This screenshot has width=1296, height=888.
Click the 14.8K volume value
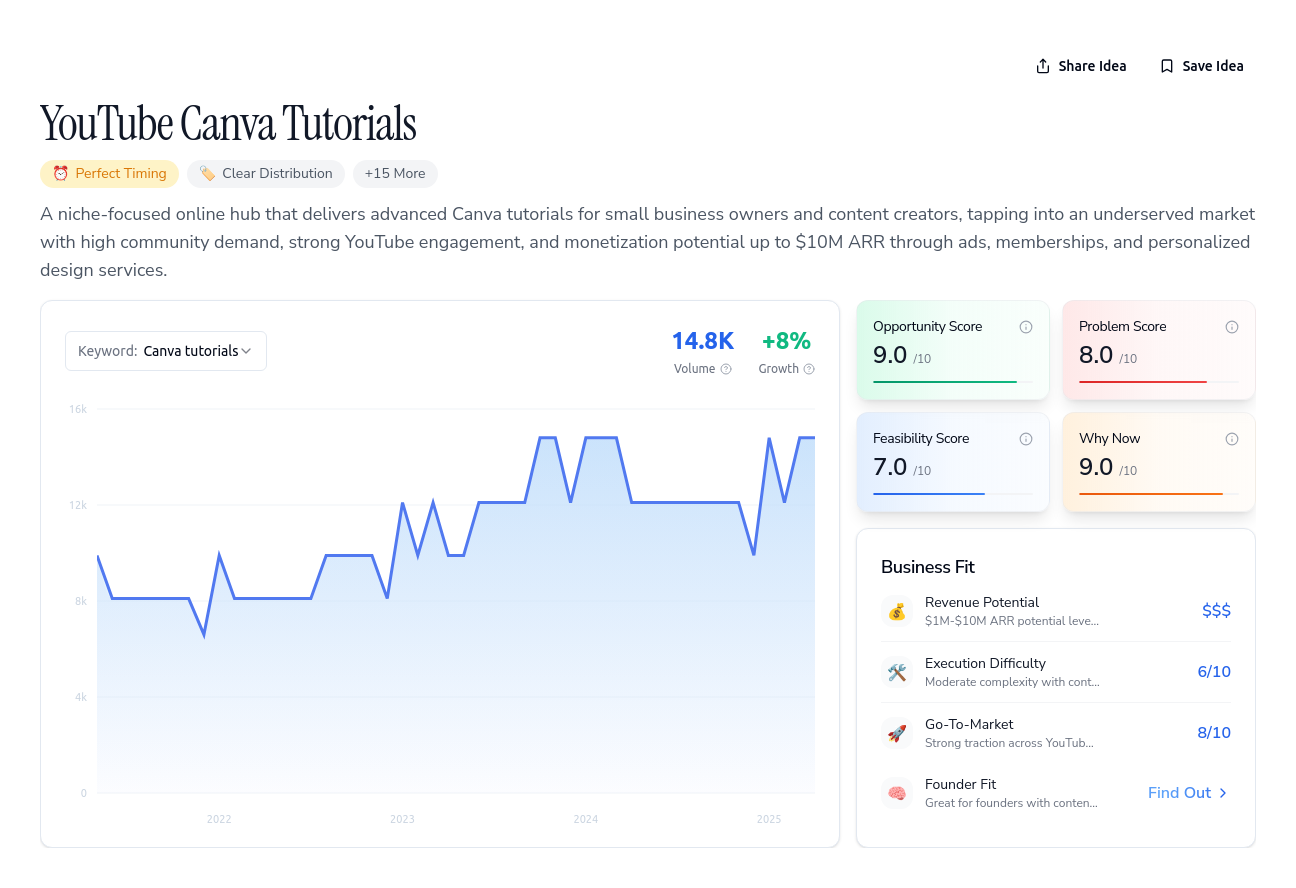click(x=703, y=341)
